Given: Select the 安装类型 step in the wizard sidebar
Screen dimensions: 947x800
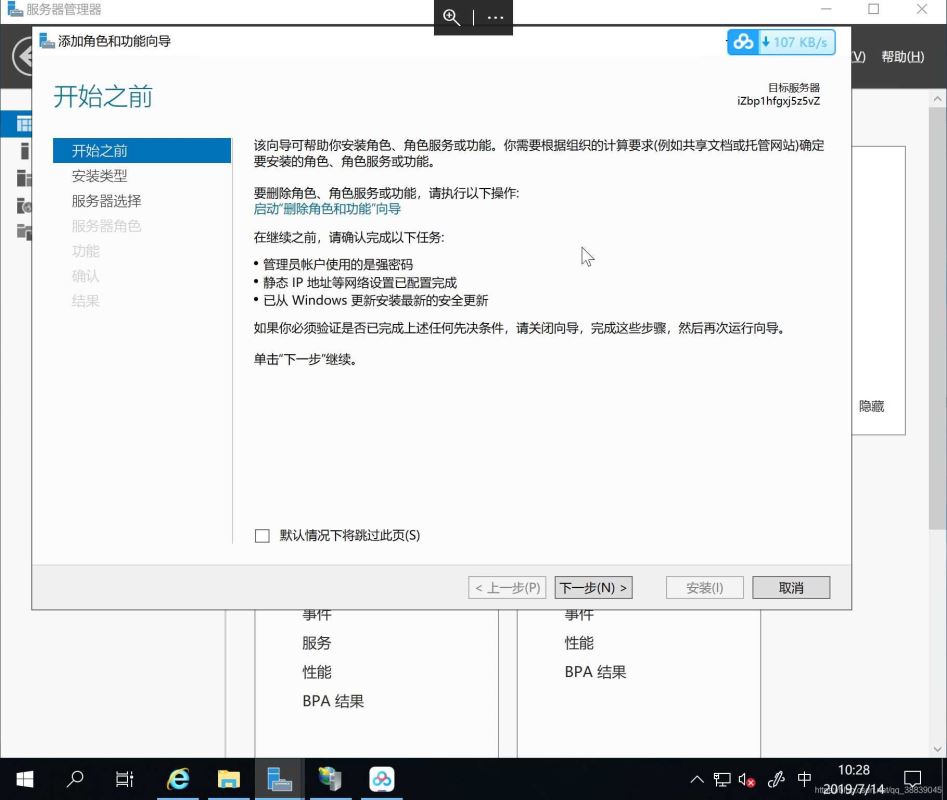Looking at the screenshot, I should coord(100,176).
